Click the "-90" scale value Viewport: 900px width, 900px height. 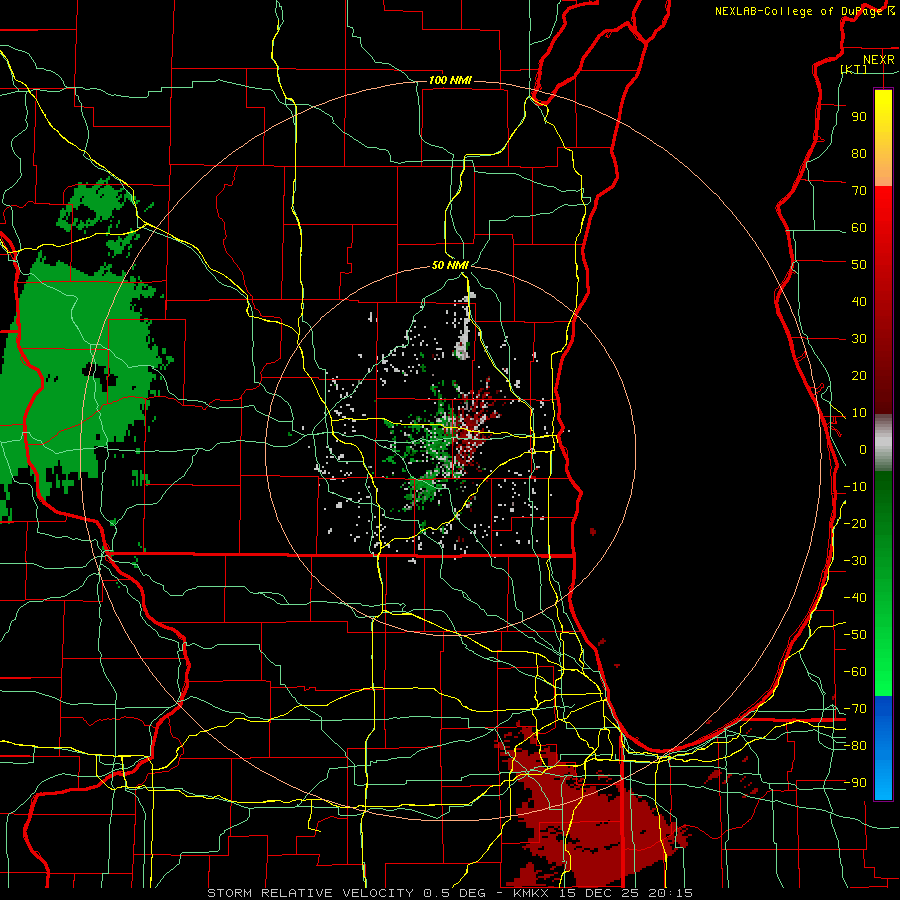(x=855, y=783)
